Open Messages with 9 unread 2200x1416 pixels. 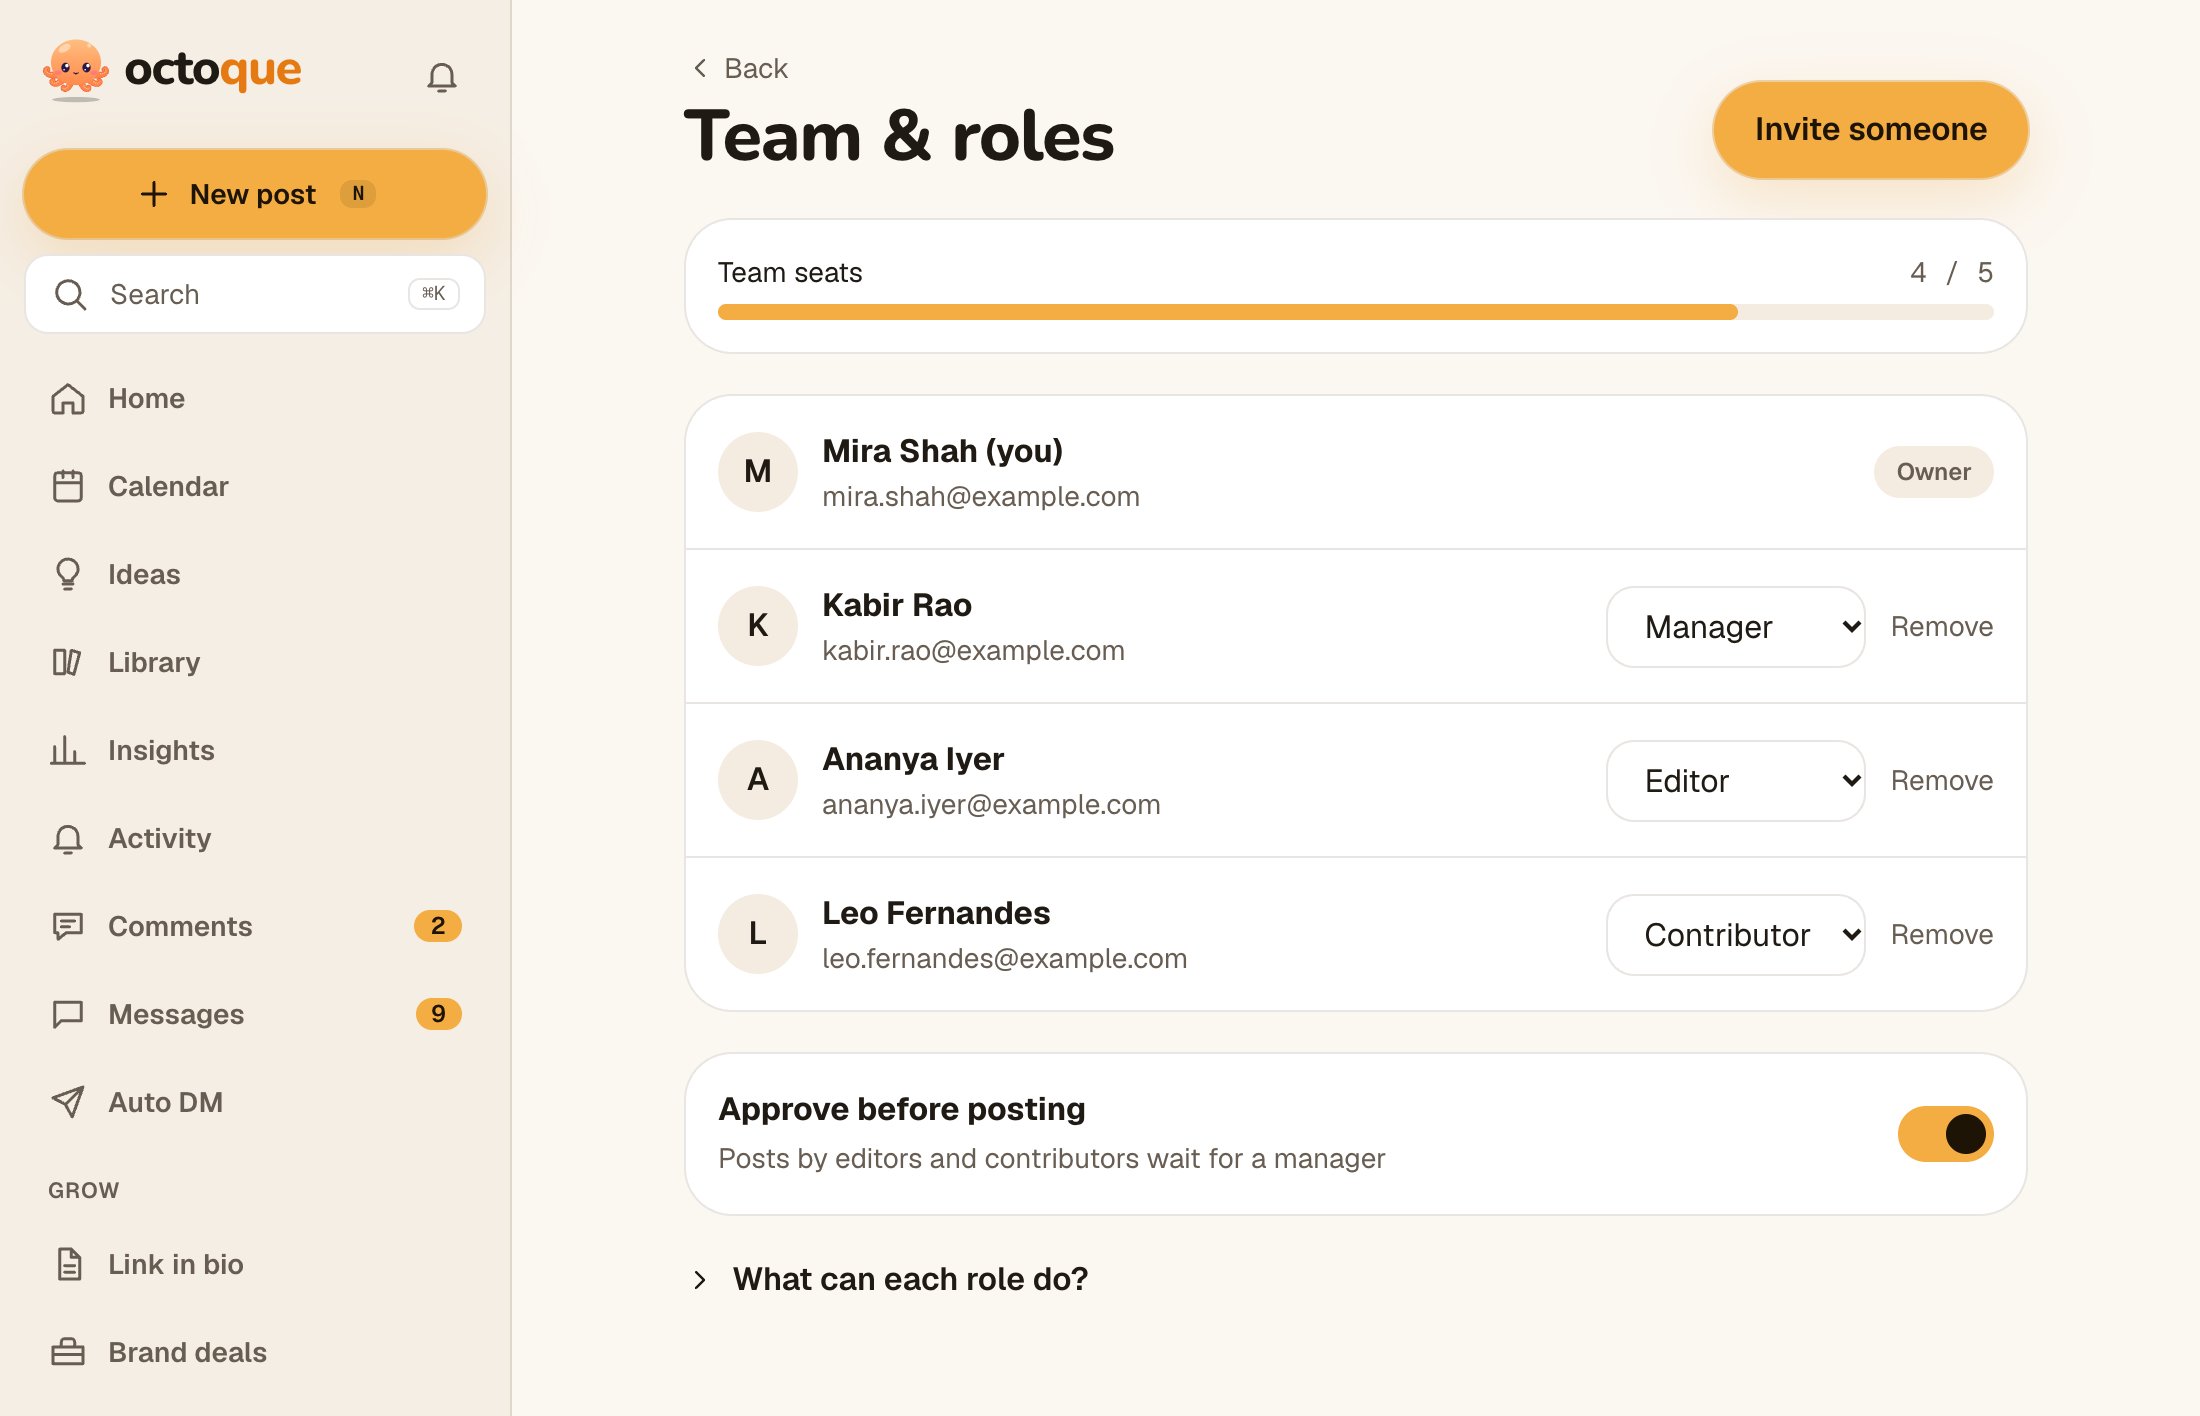pyautogui.click(x=255, y=1014)
